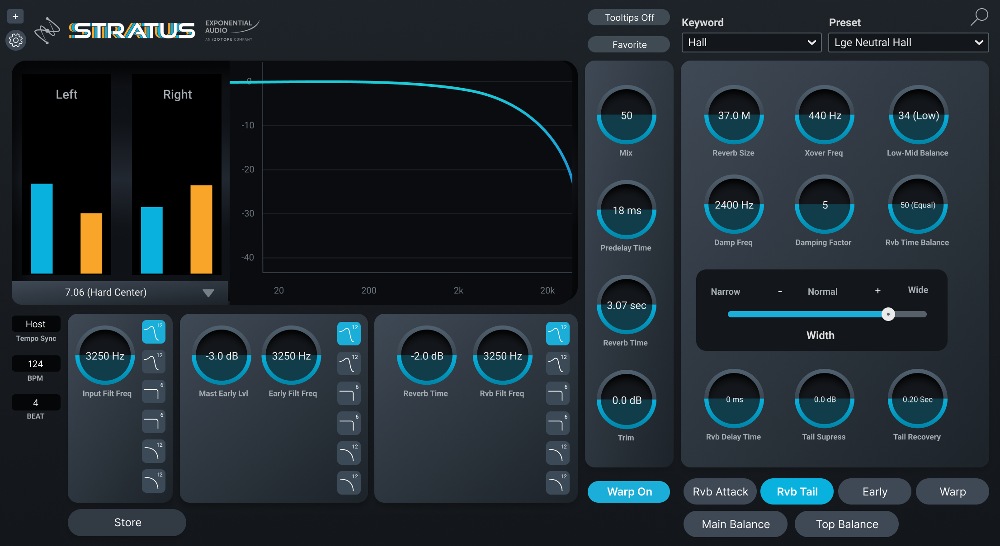The image size is (1000, 546).
Task: Open the Preset dropdown Lge Neutral Hall
Action: [x=908, y=42]
